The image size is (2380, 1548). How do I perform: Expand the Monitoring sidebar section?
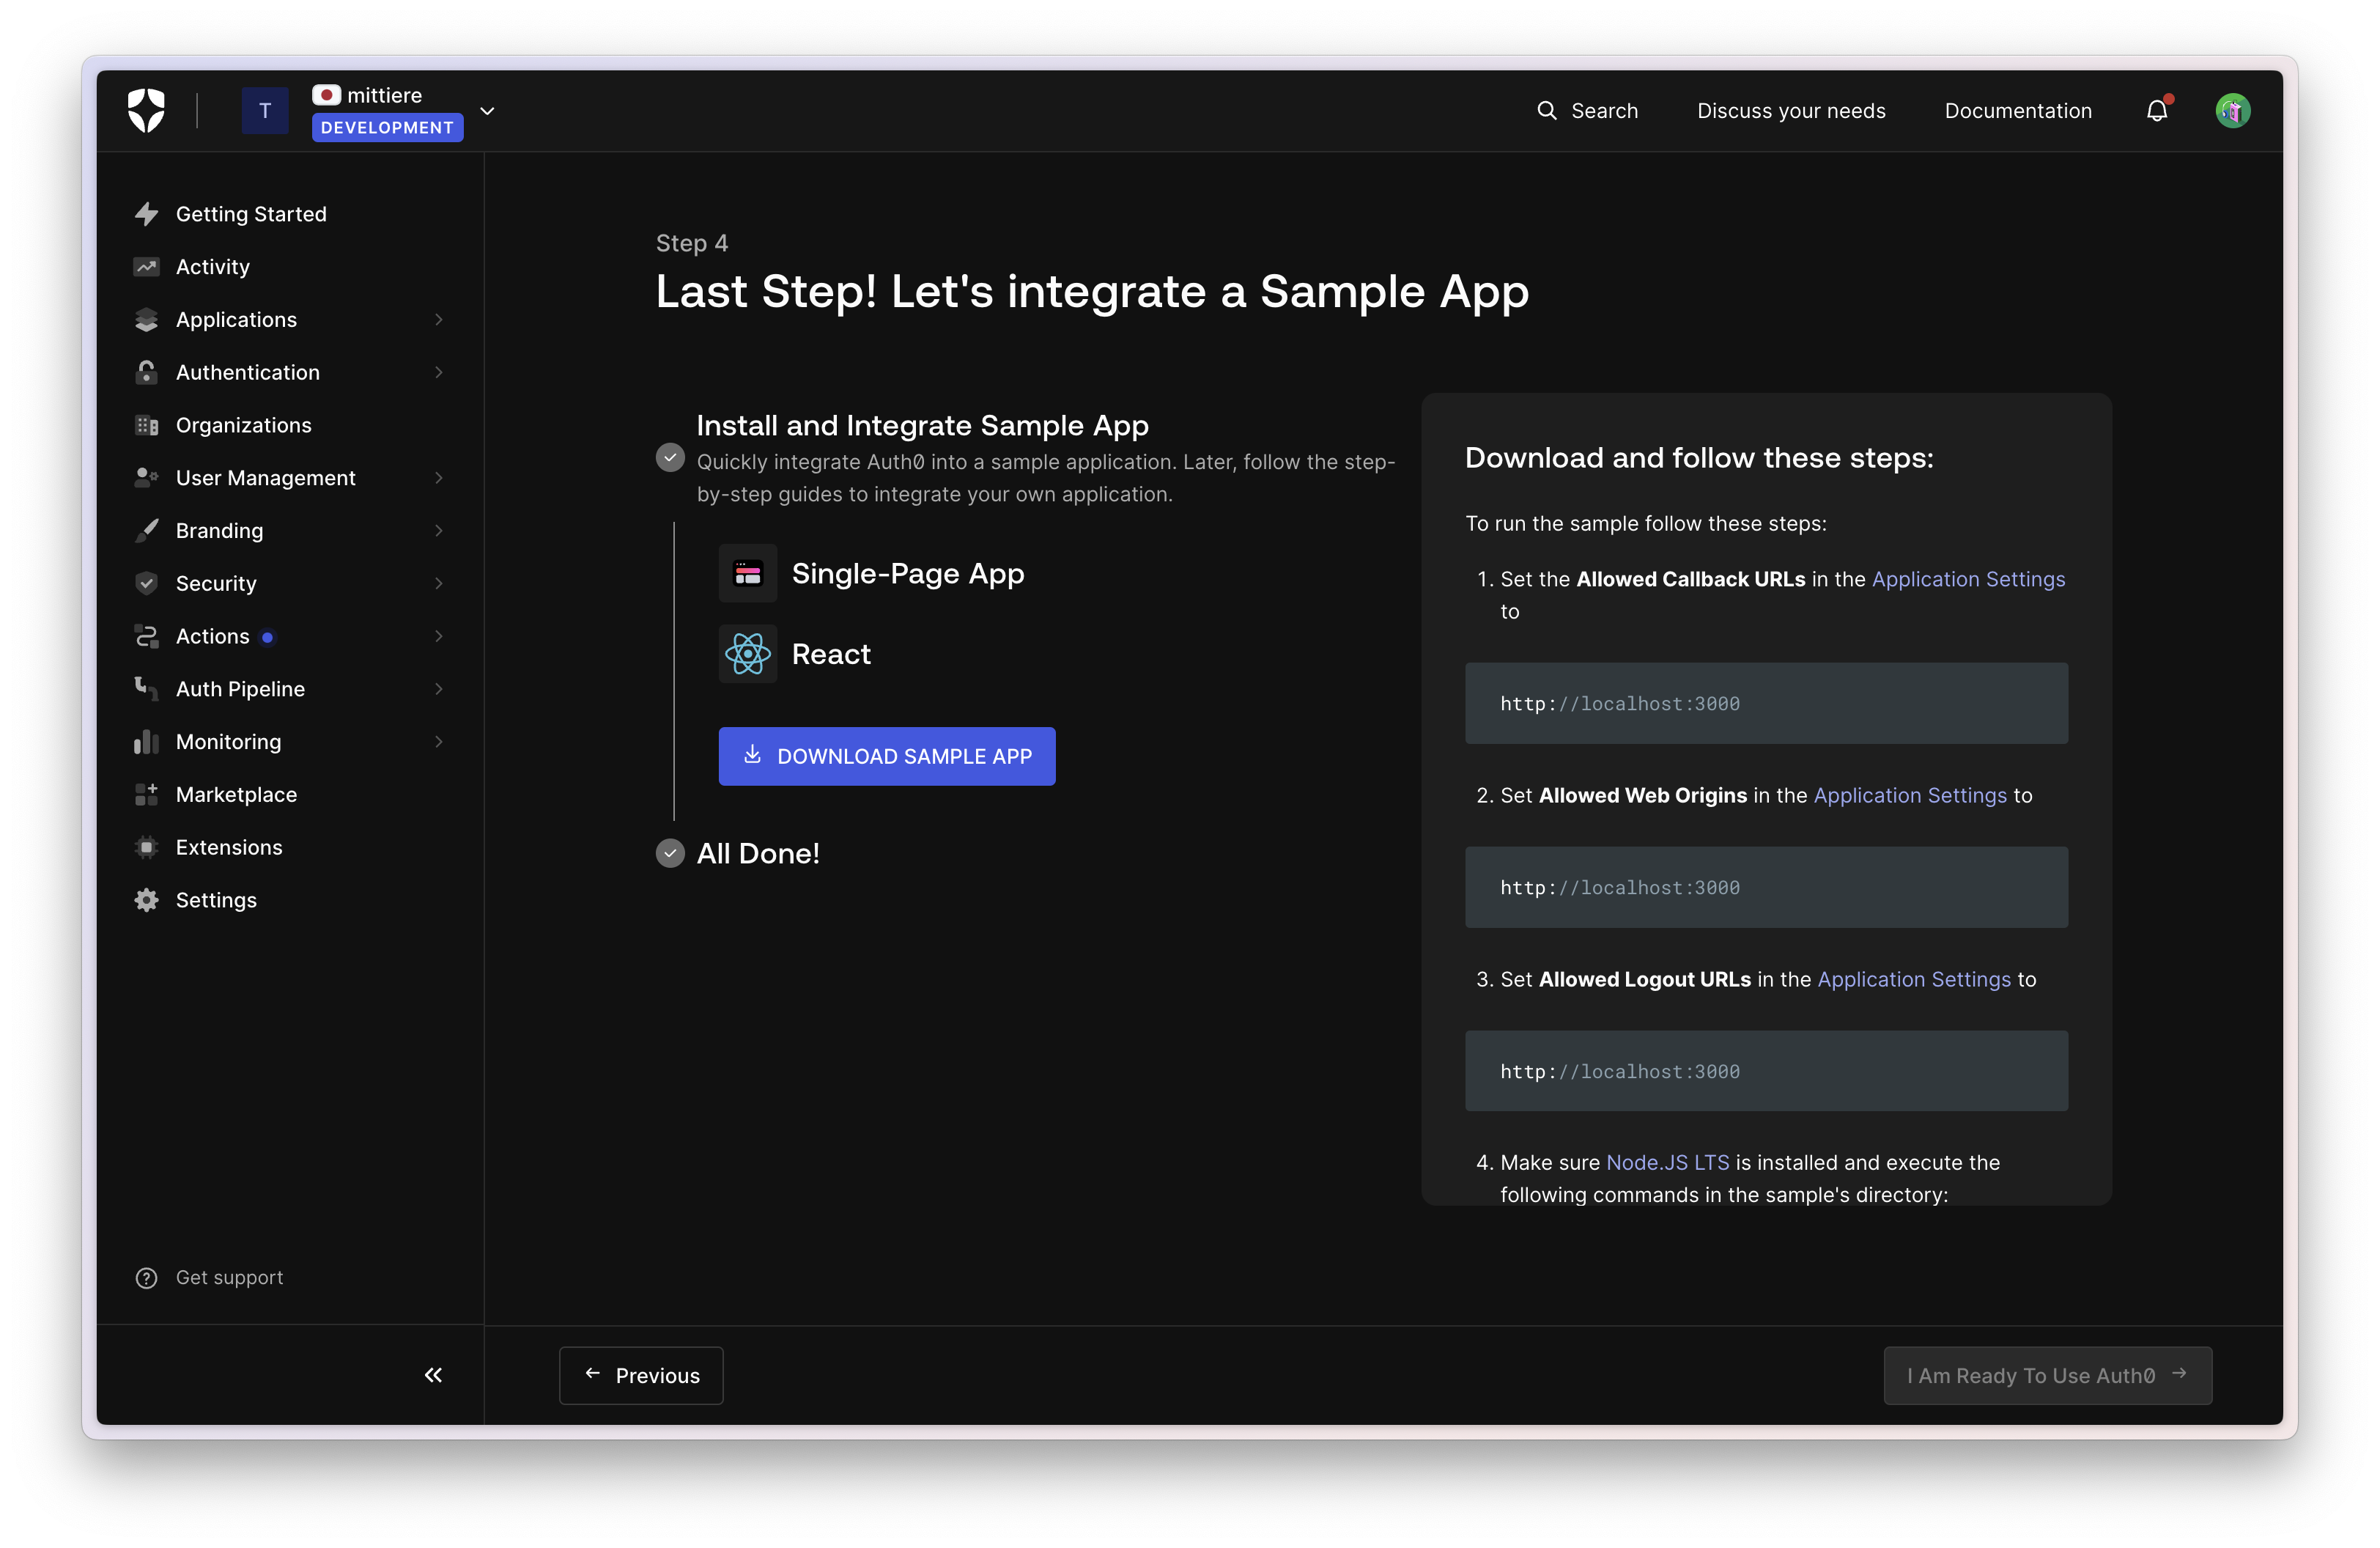pos(438,742)
